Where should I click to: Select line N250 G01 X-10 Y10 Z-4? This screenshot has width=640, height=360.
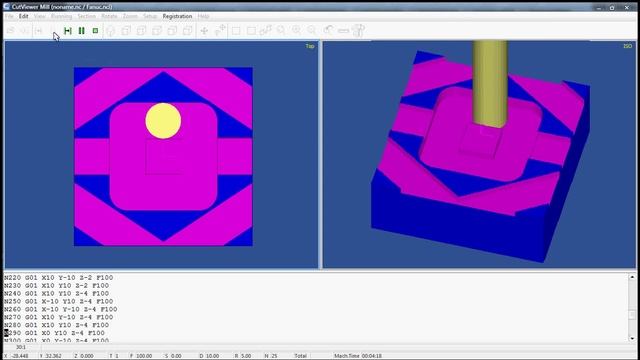pos(59,301)
